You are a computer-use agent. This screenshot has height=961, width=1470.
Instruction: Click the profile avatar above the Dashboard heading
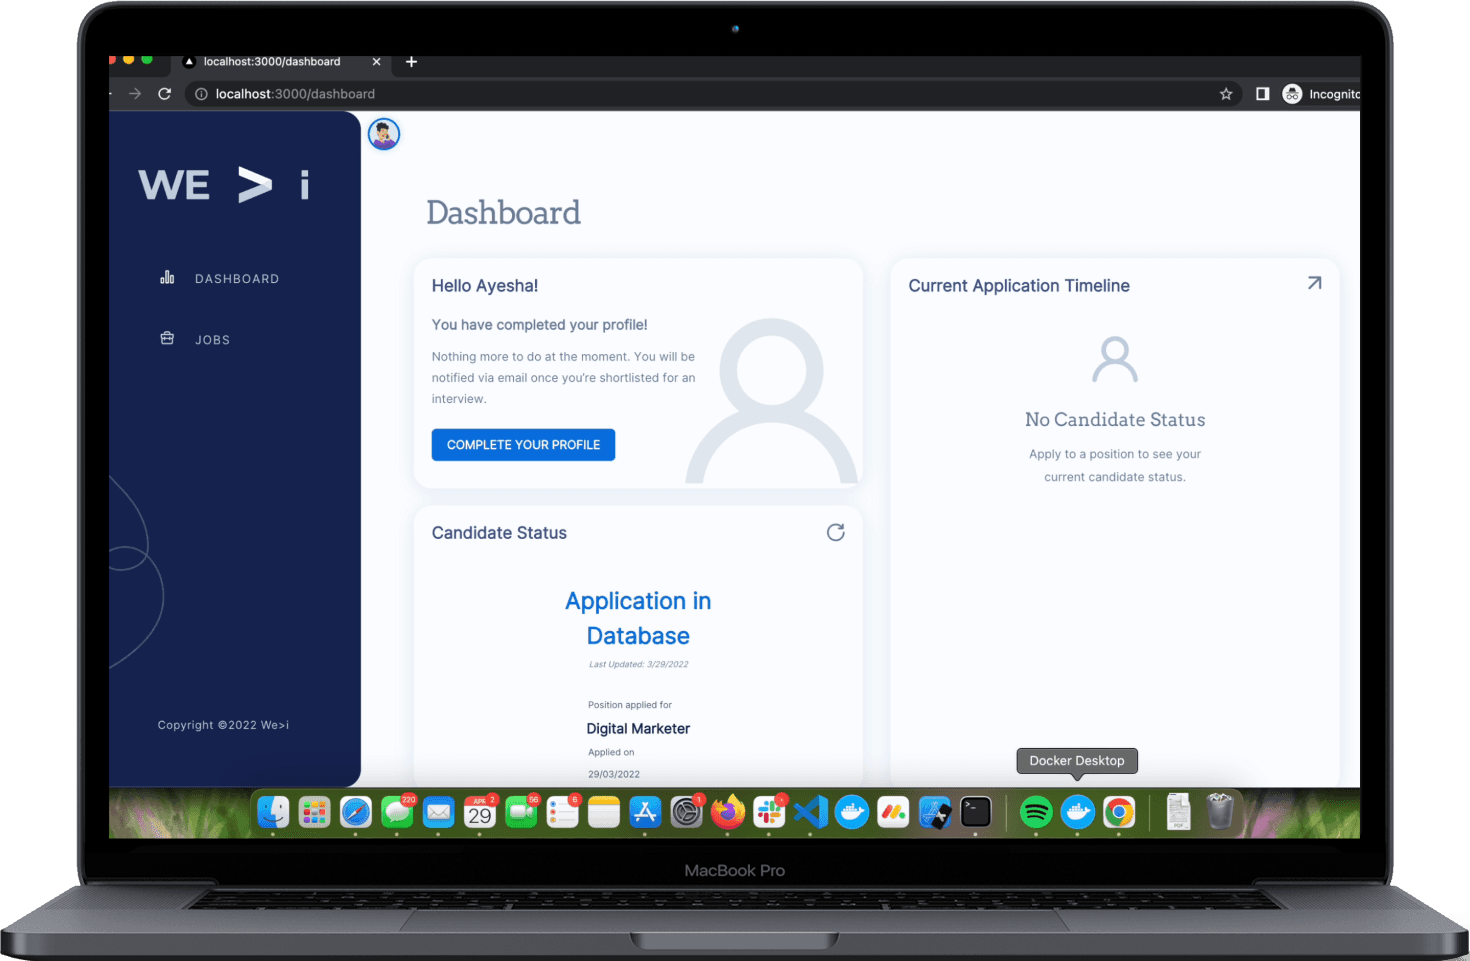pyautogui.click(x=383, y=133)
